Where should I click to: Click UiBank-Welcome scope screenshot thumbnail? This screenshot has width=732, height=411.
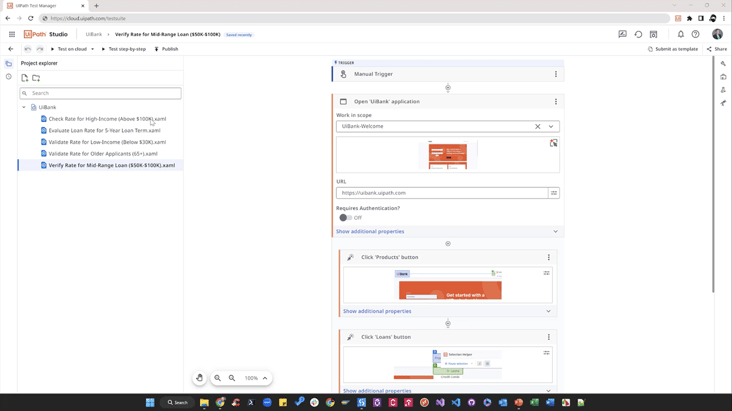point(448,155)
